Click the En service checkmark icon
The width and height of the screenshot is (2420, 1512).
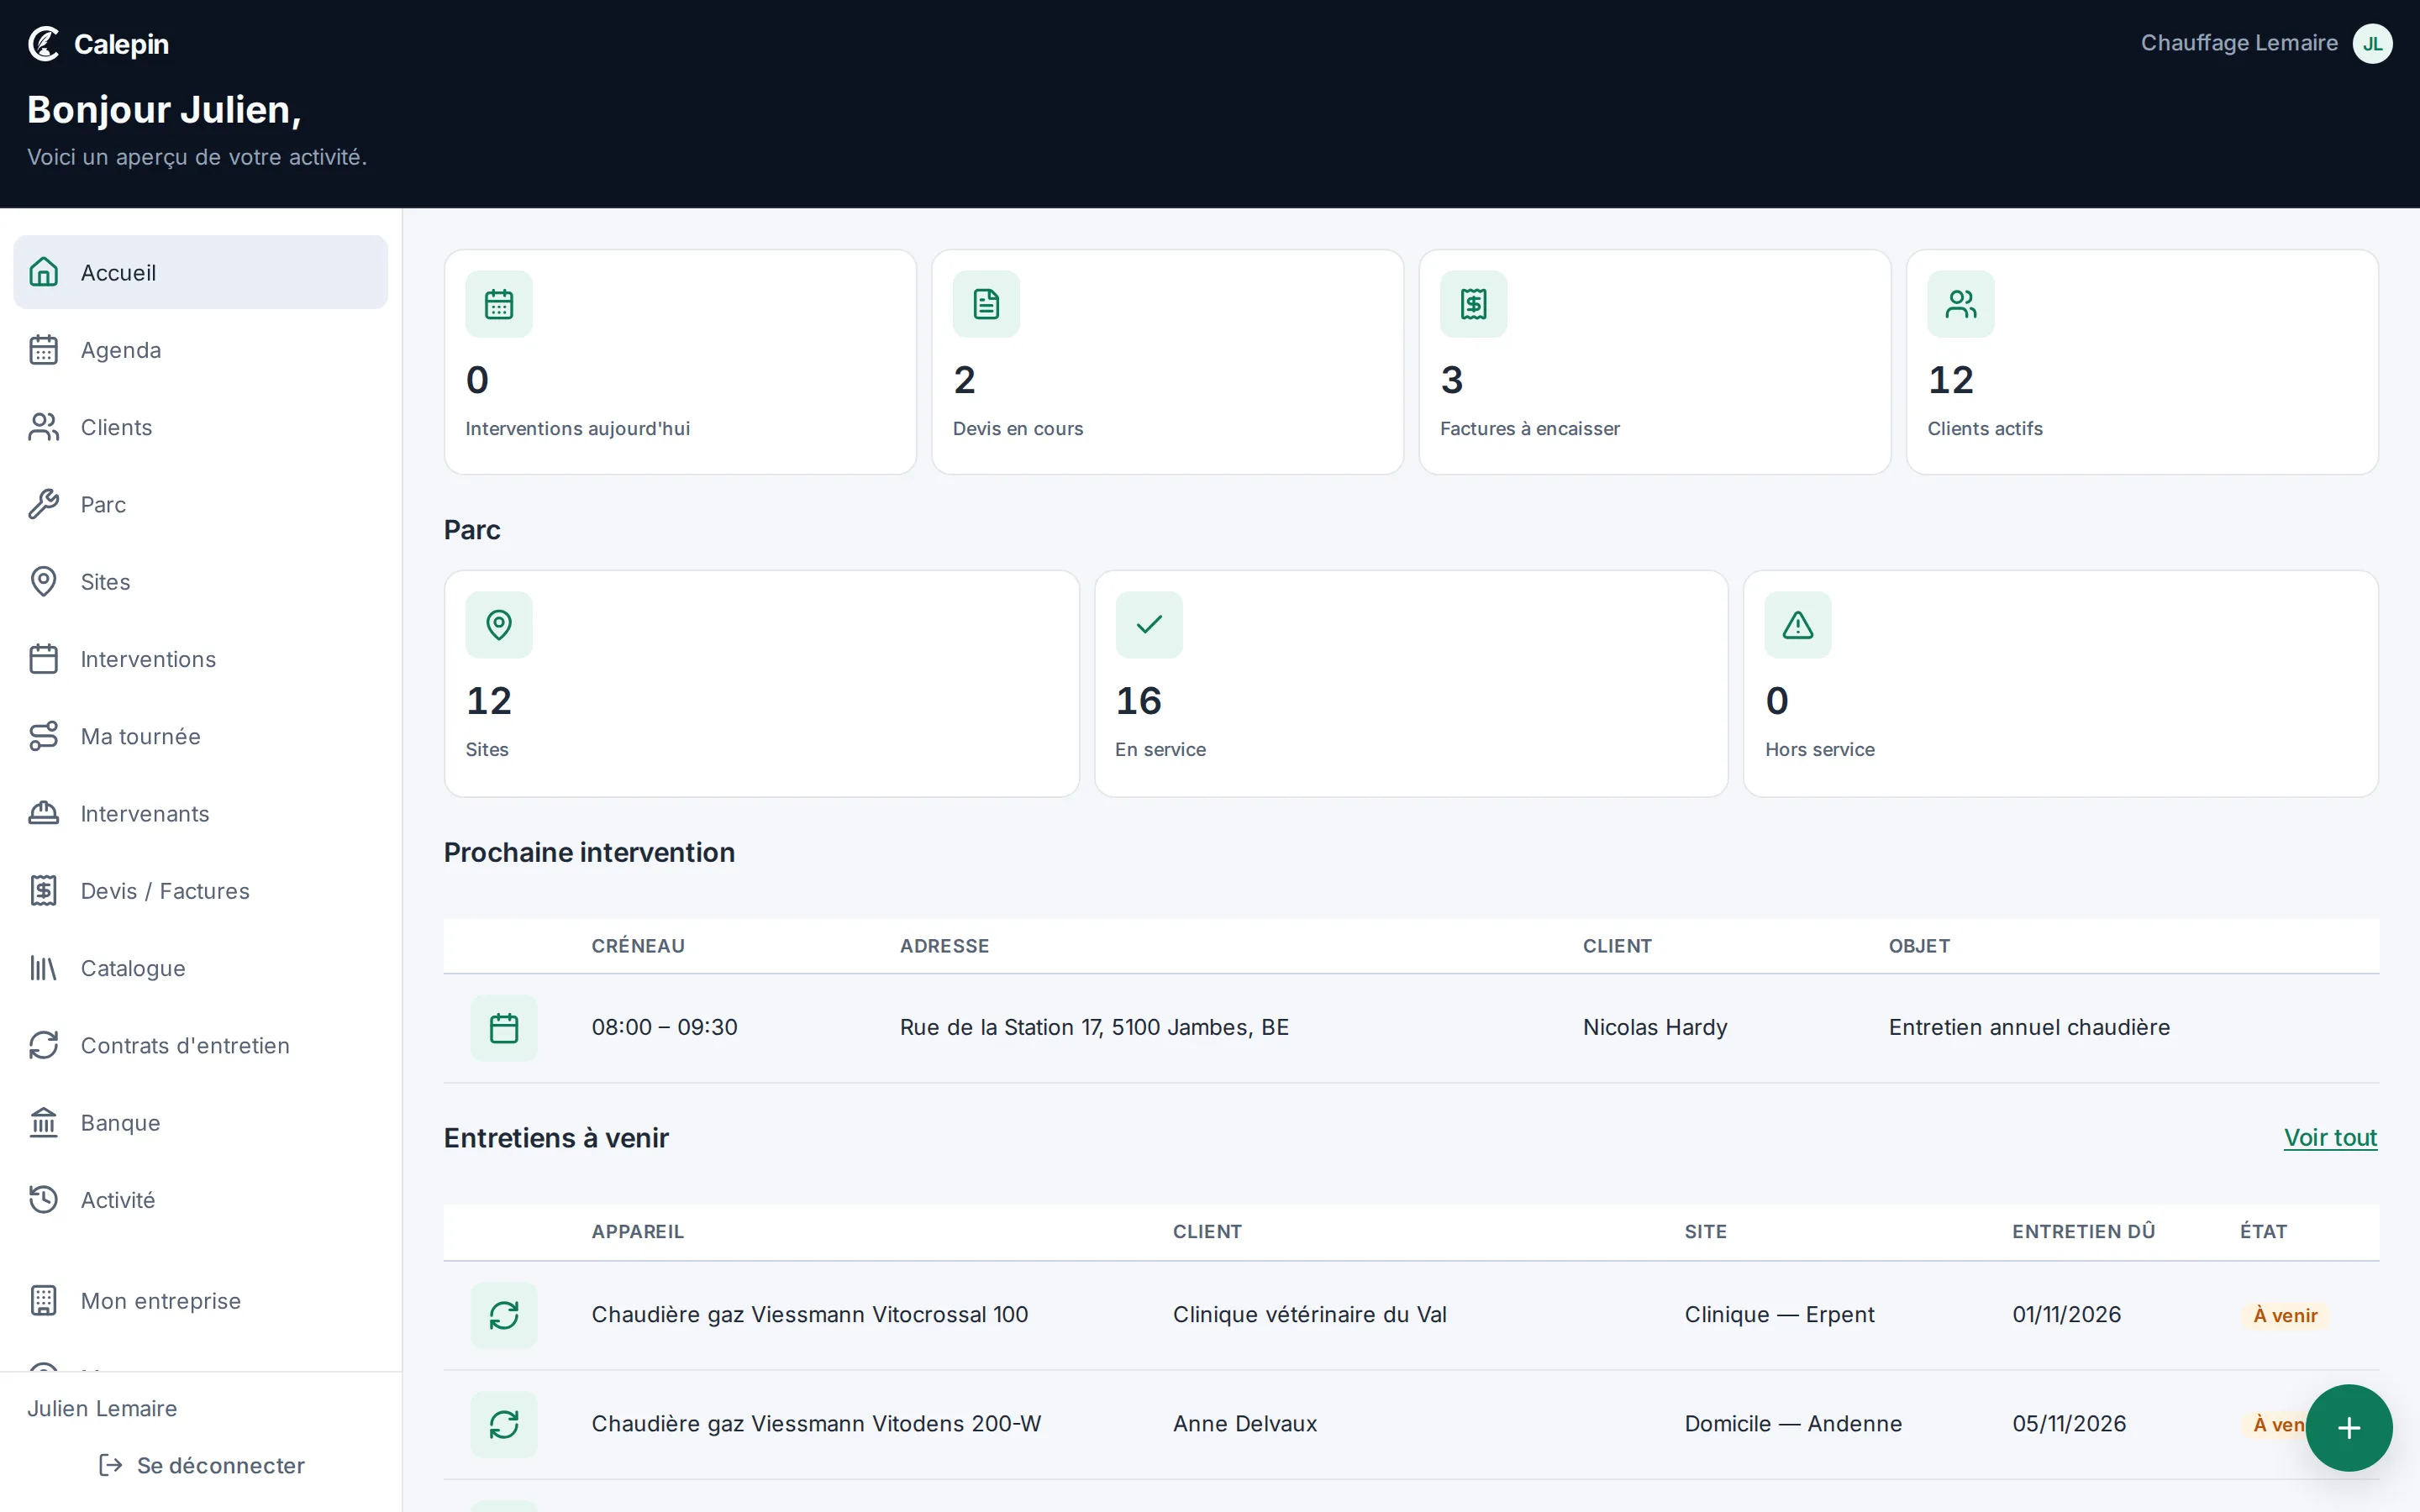point(1149,625)
